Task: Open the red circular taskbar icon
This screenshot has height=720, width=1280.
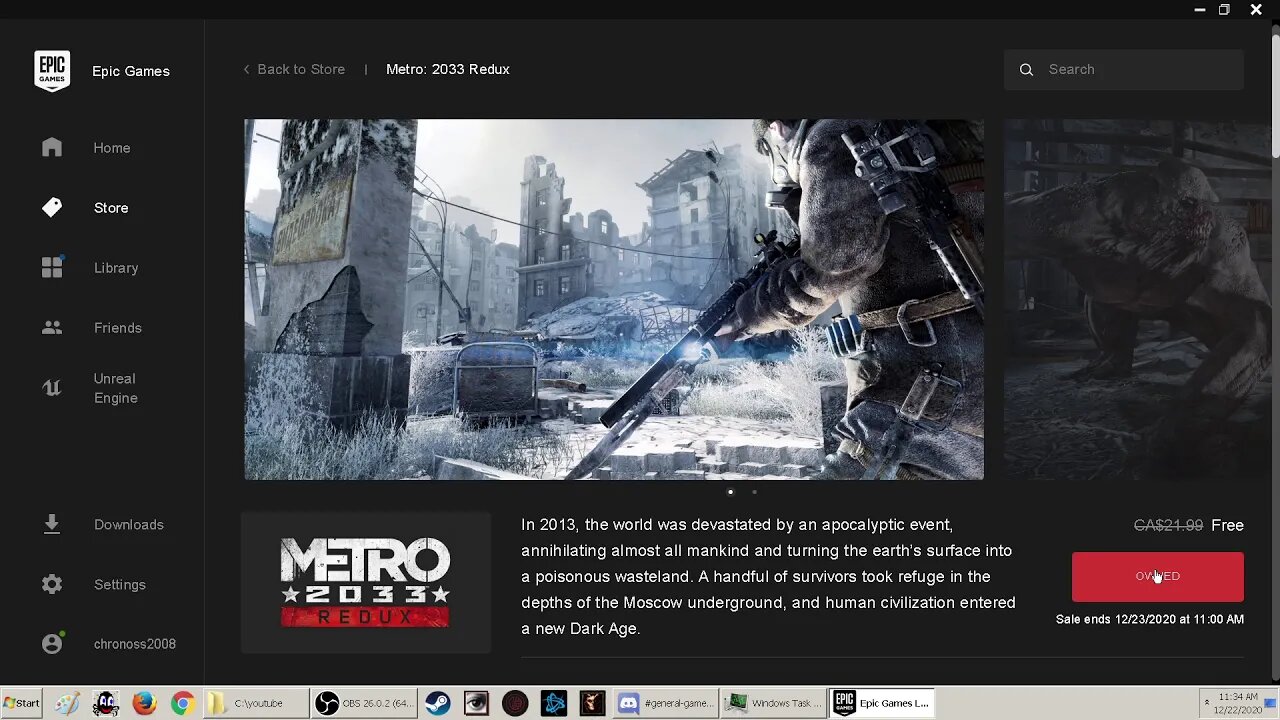Action: tap(515, 703)
